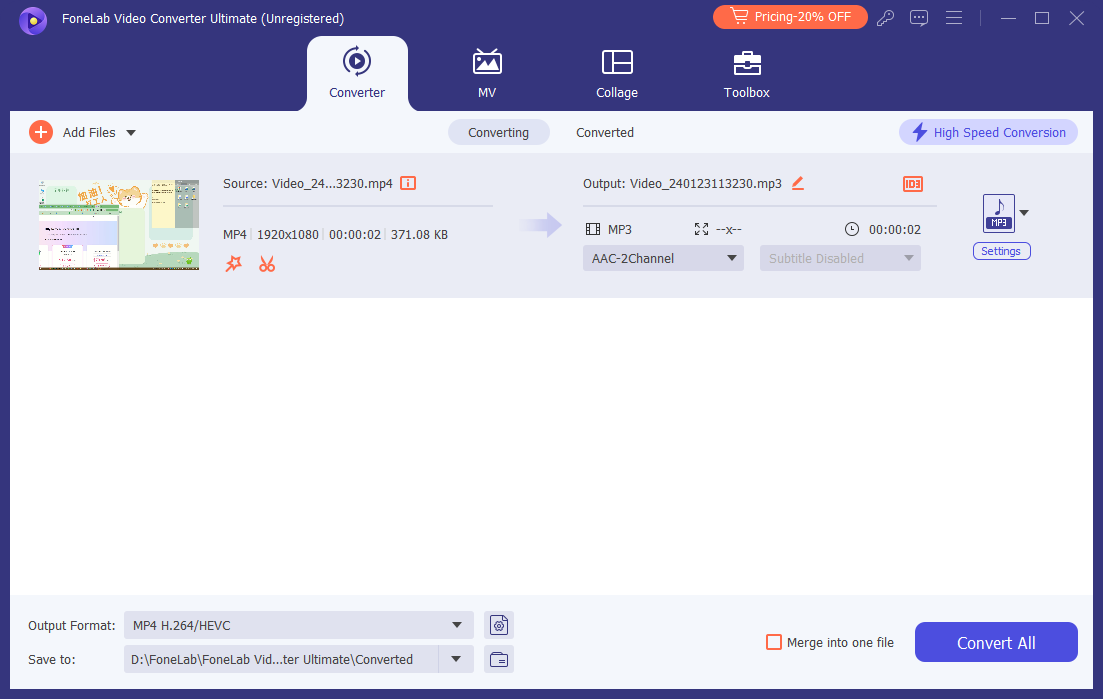This screenshot has width=1103, height=699.
Task: Open the feedback chat icon
Action: click(x=919, y=18)
